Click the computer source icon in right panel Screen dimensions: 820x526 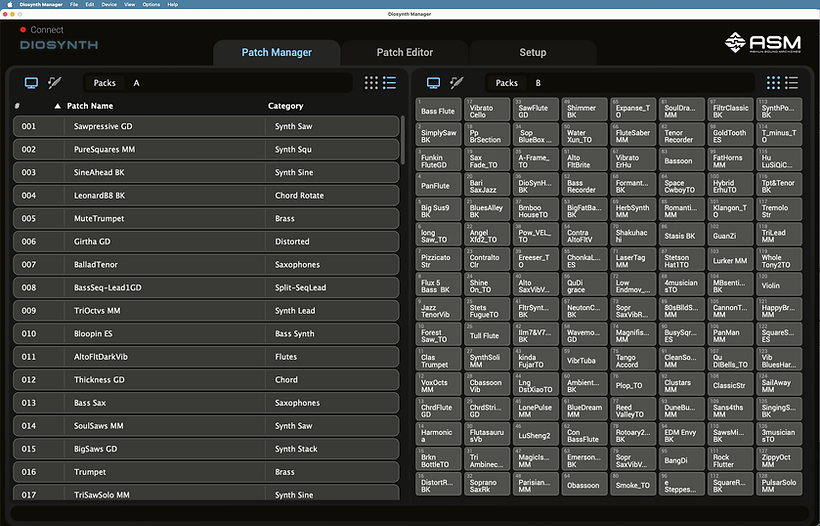(x=434, y=83)
